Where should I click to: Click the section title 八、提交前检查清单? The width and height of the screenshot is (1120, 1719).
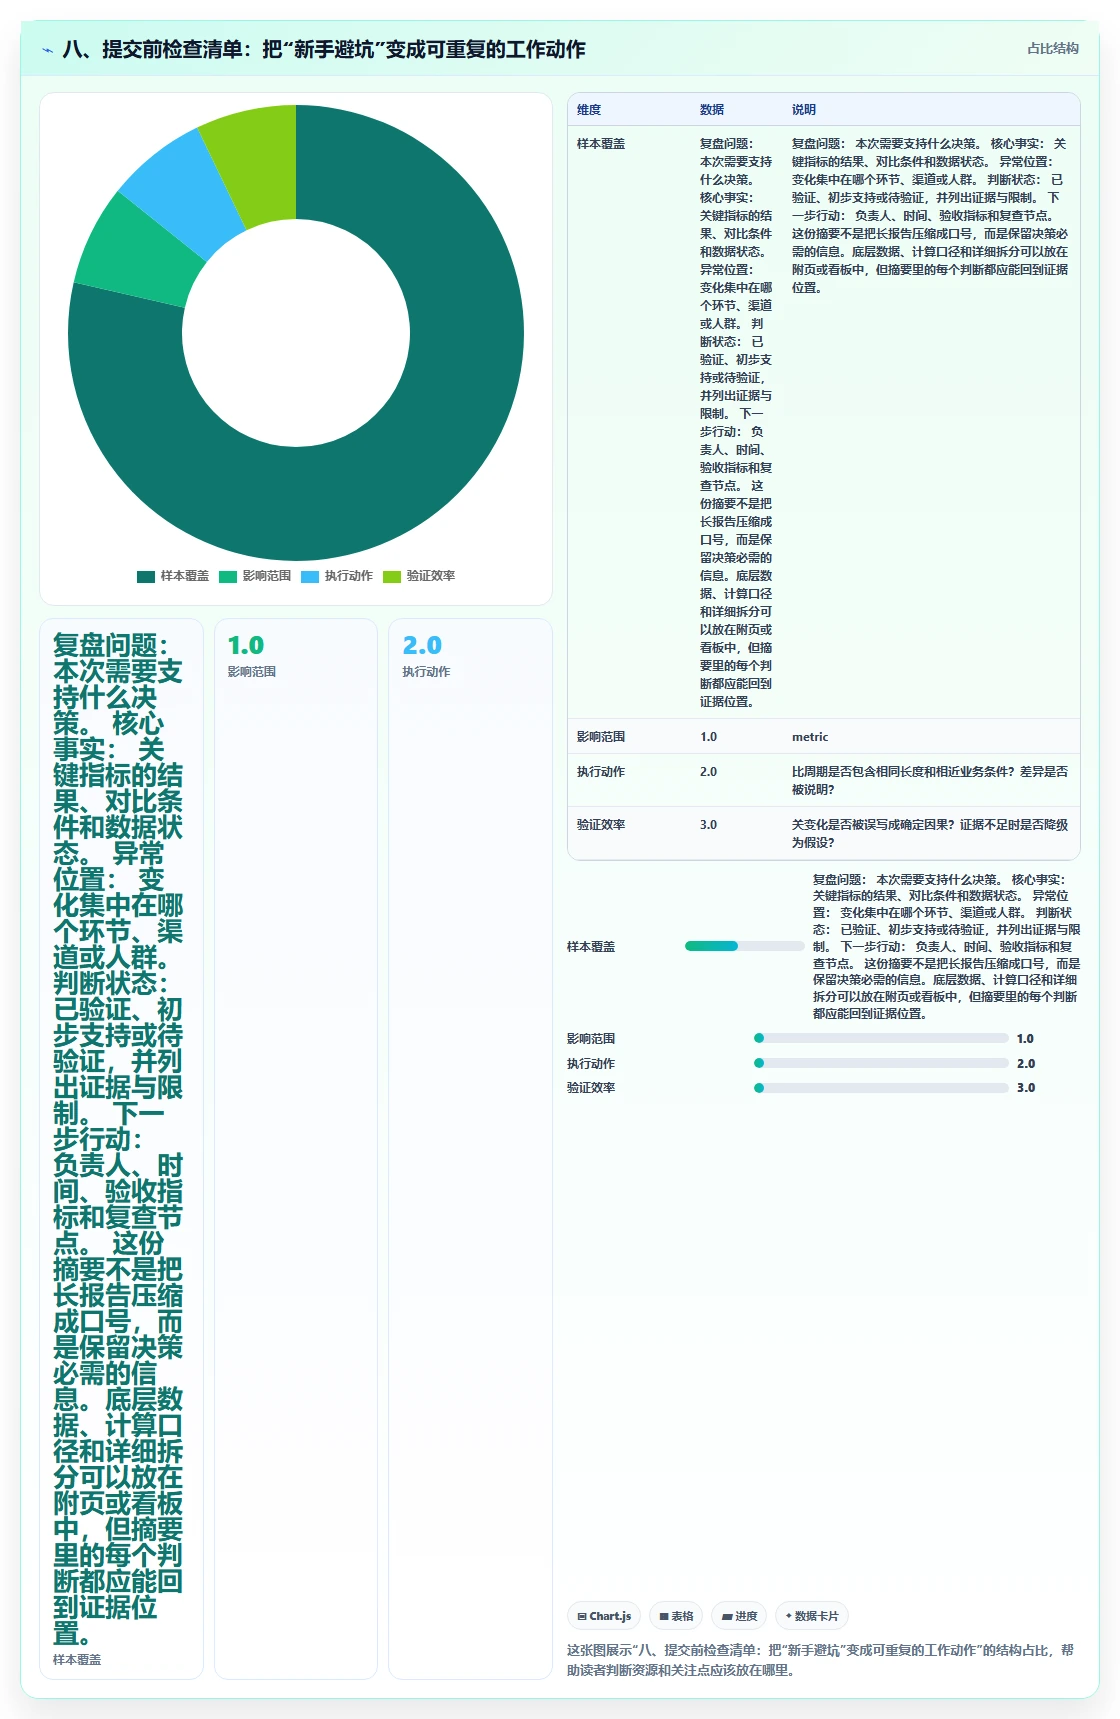click(324, 49)
